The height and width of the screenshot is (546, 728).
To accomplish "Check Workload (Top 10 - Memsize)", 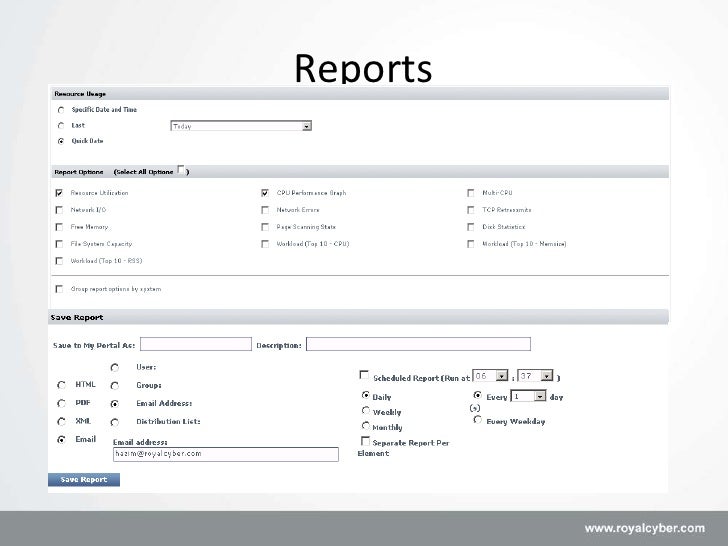I will point(471,244).
